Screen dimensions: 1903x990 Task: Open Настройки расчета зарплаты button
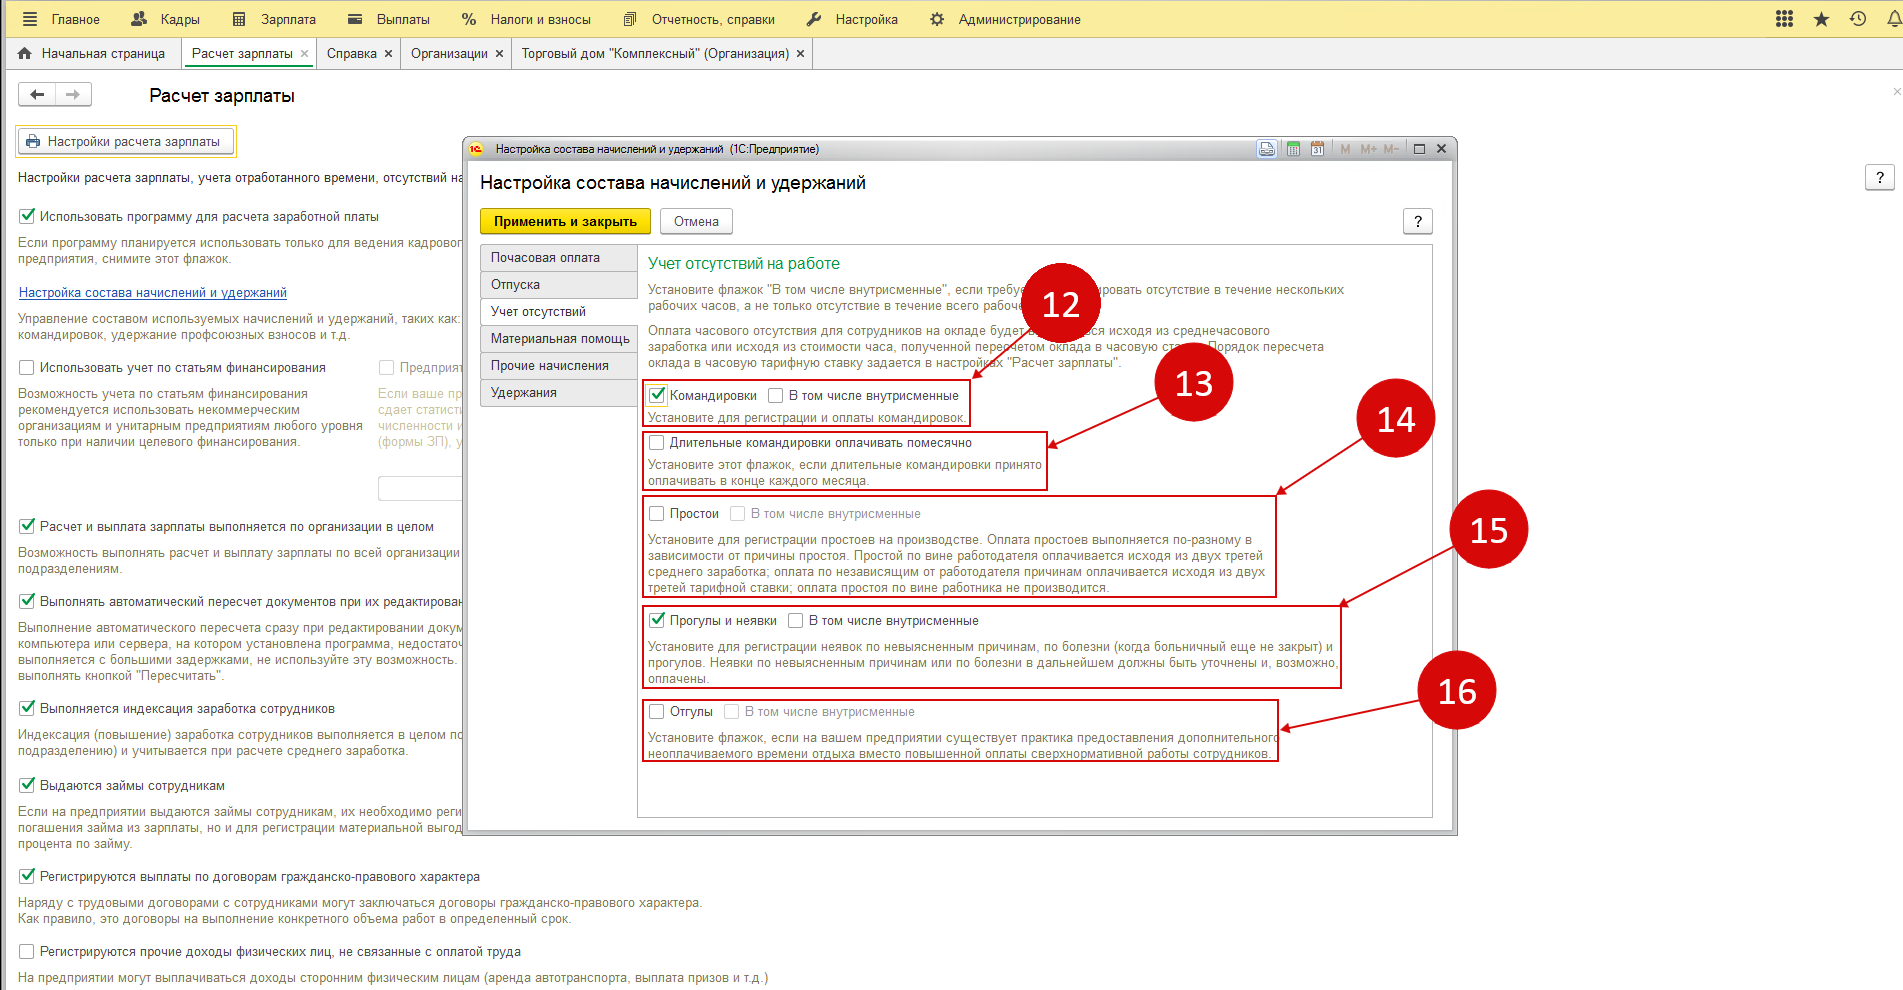pyautogui.click(x=126, y=141)
